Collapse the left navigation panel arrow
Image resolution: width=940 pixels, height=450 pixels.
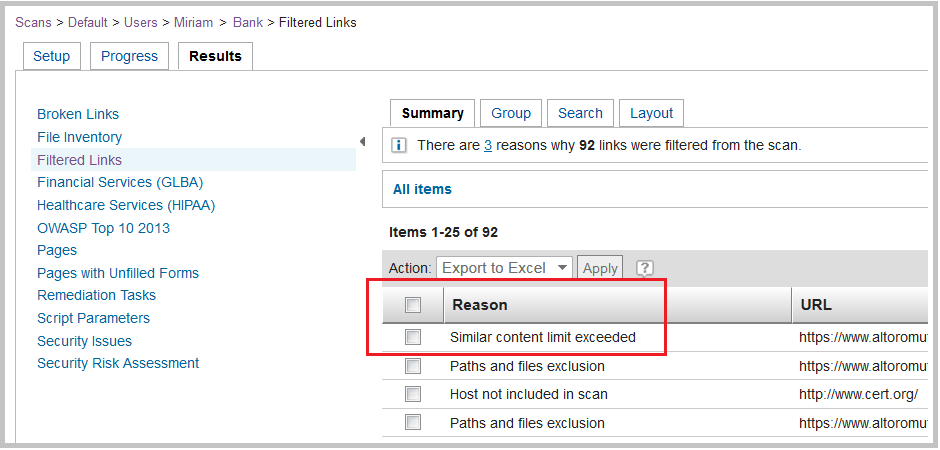362,141
